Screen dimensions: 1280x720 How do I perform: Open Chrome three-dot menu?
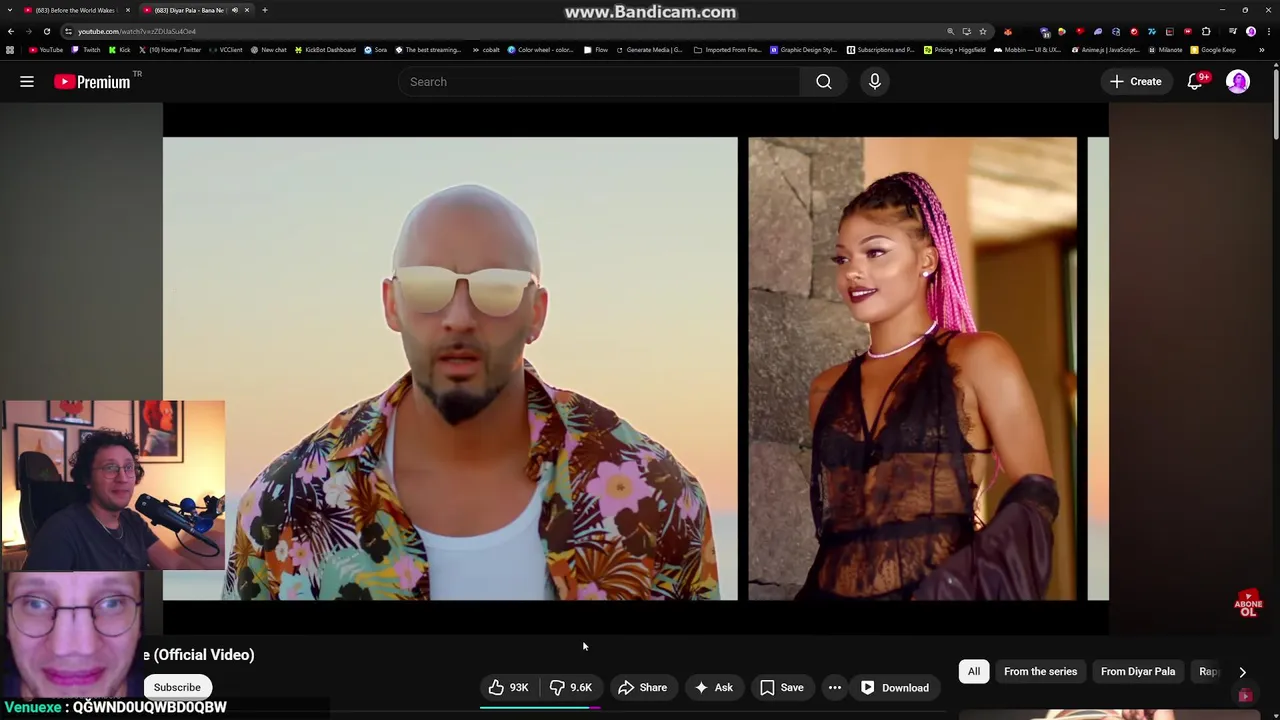pyautogui.click(x=1268, y=31)
